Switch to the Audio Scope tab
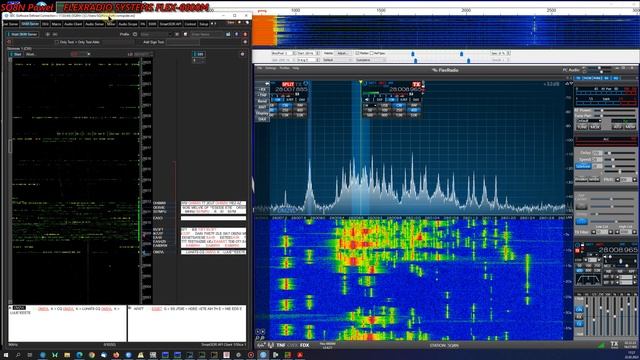Screen dimensions: 640x360 tap(128, 24)
